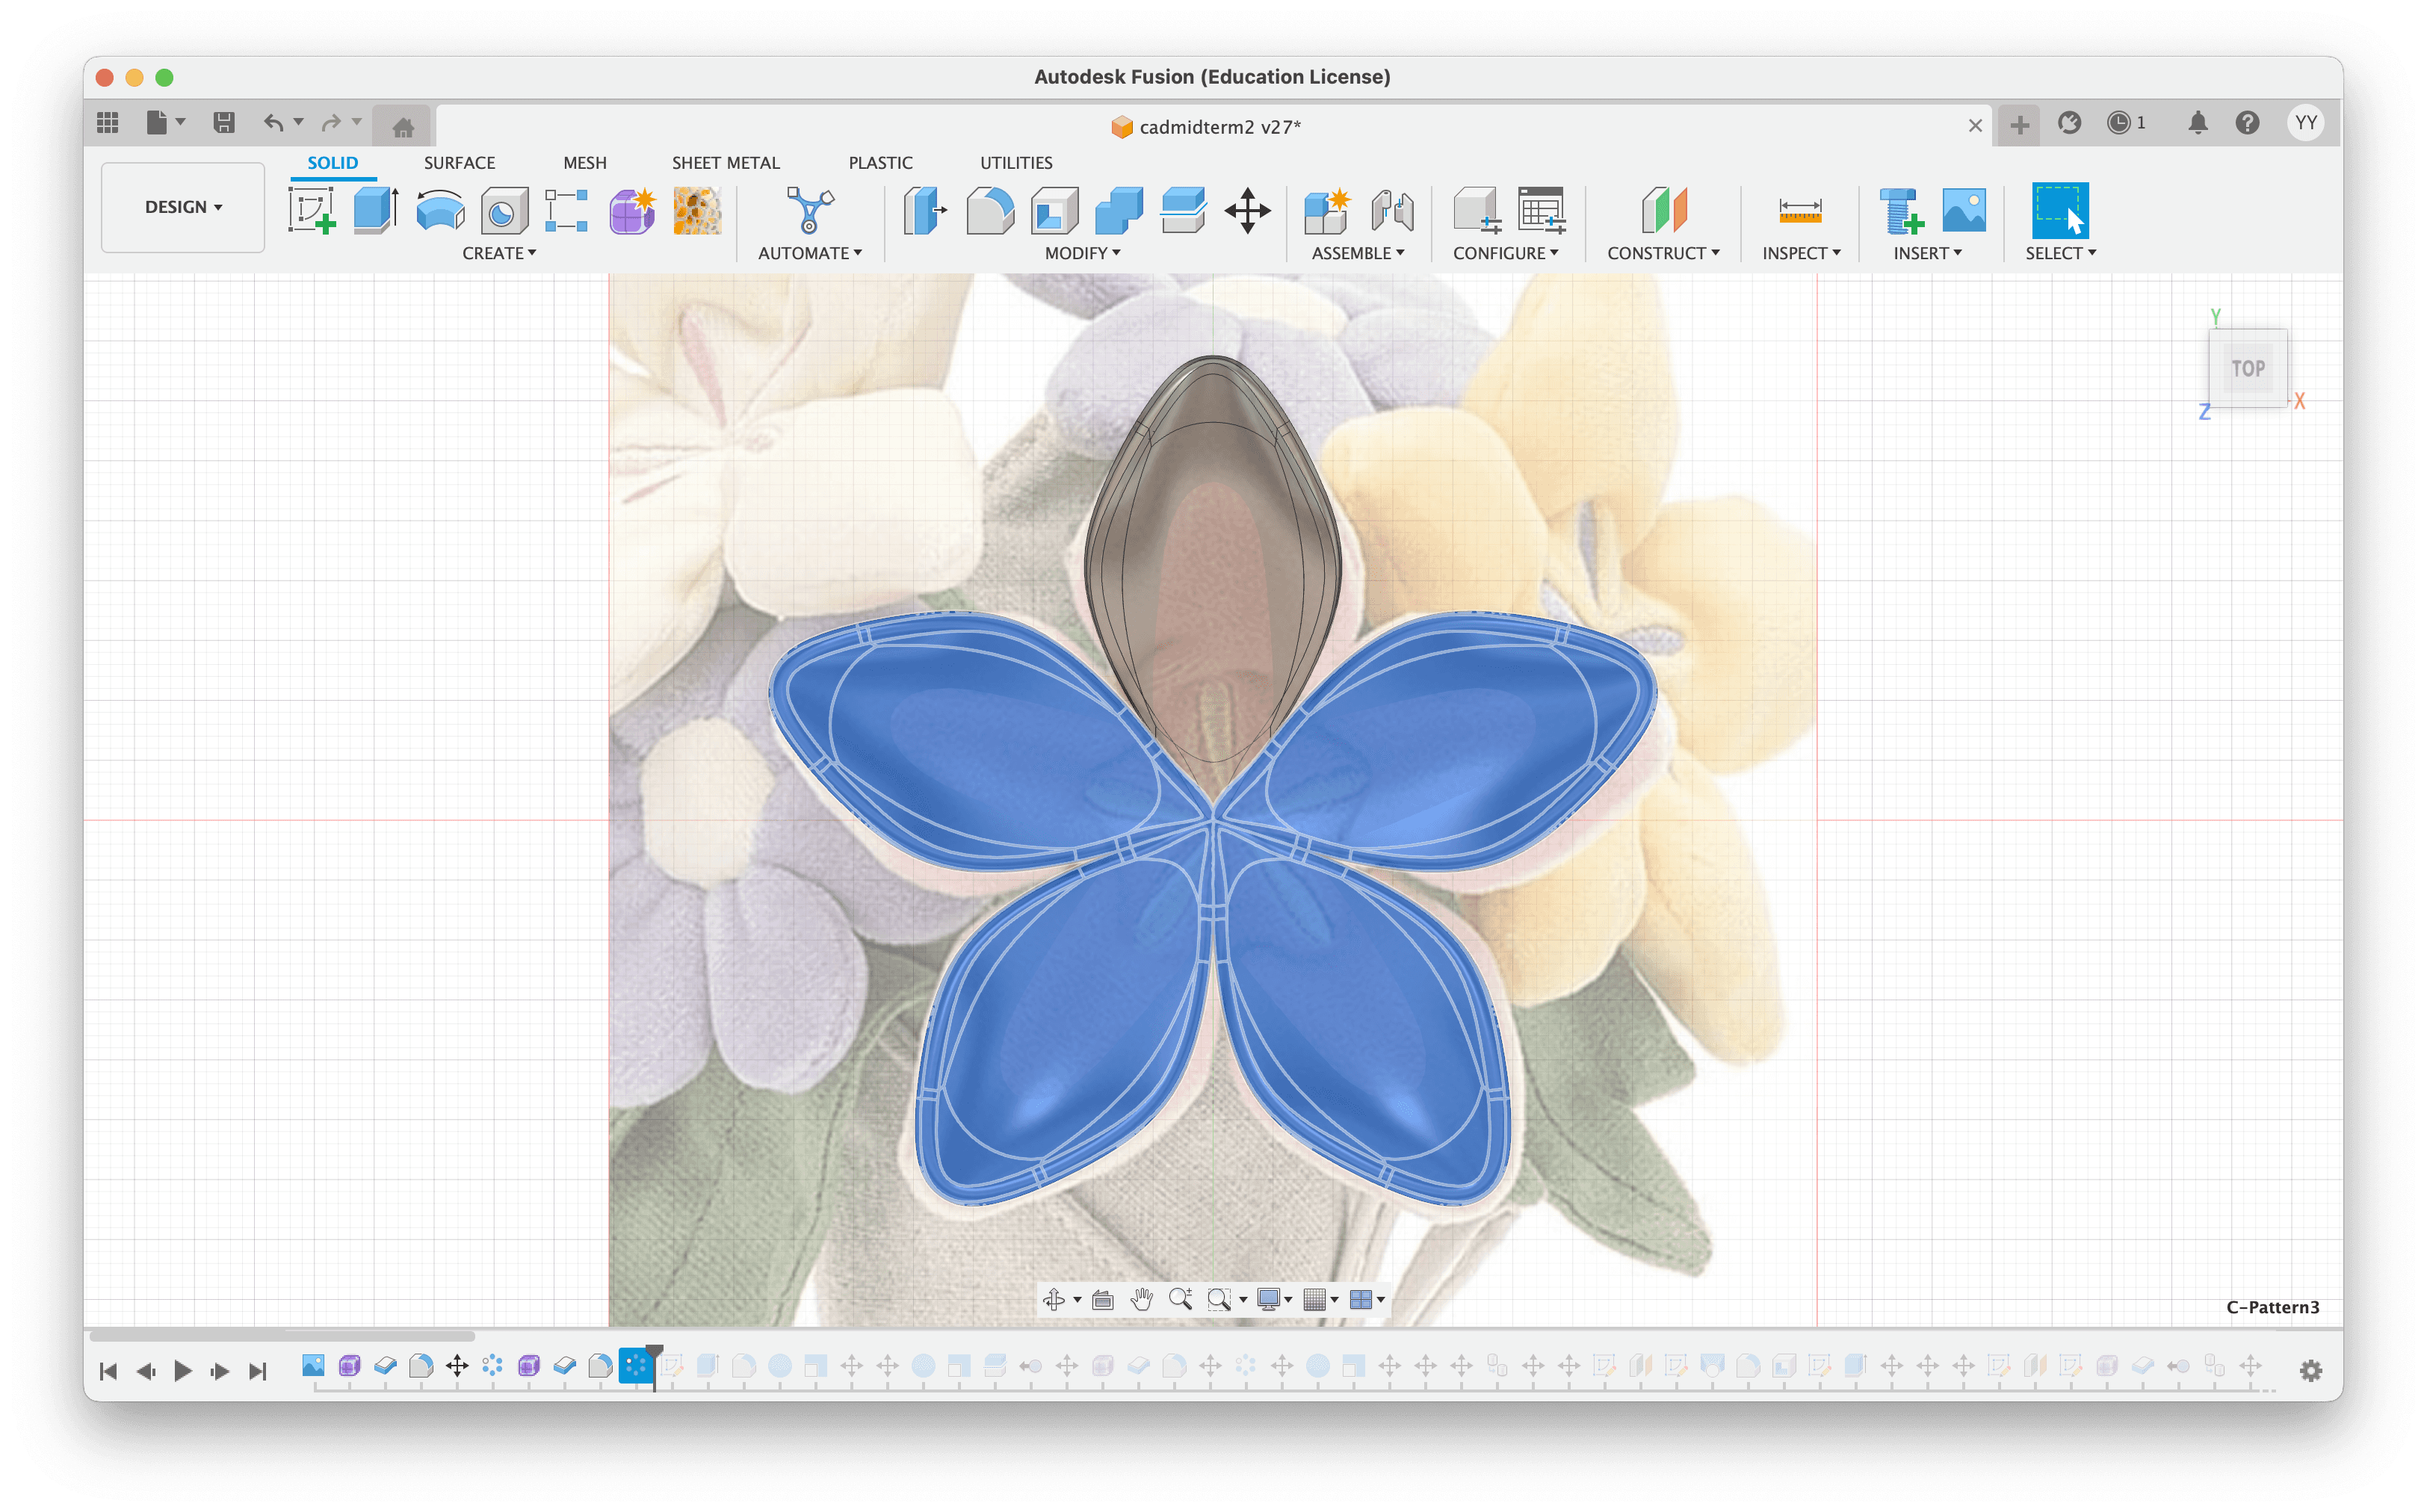Select the Extrude tool icon
The image size is (2427, 1512).
pos(375,210)
